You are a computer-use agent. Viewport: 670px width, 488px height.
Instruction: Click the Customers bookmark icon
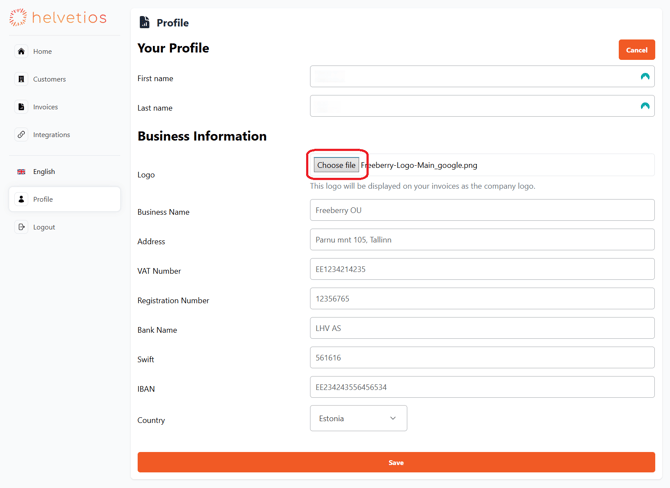click(21, 79)
